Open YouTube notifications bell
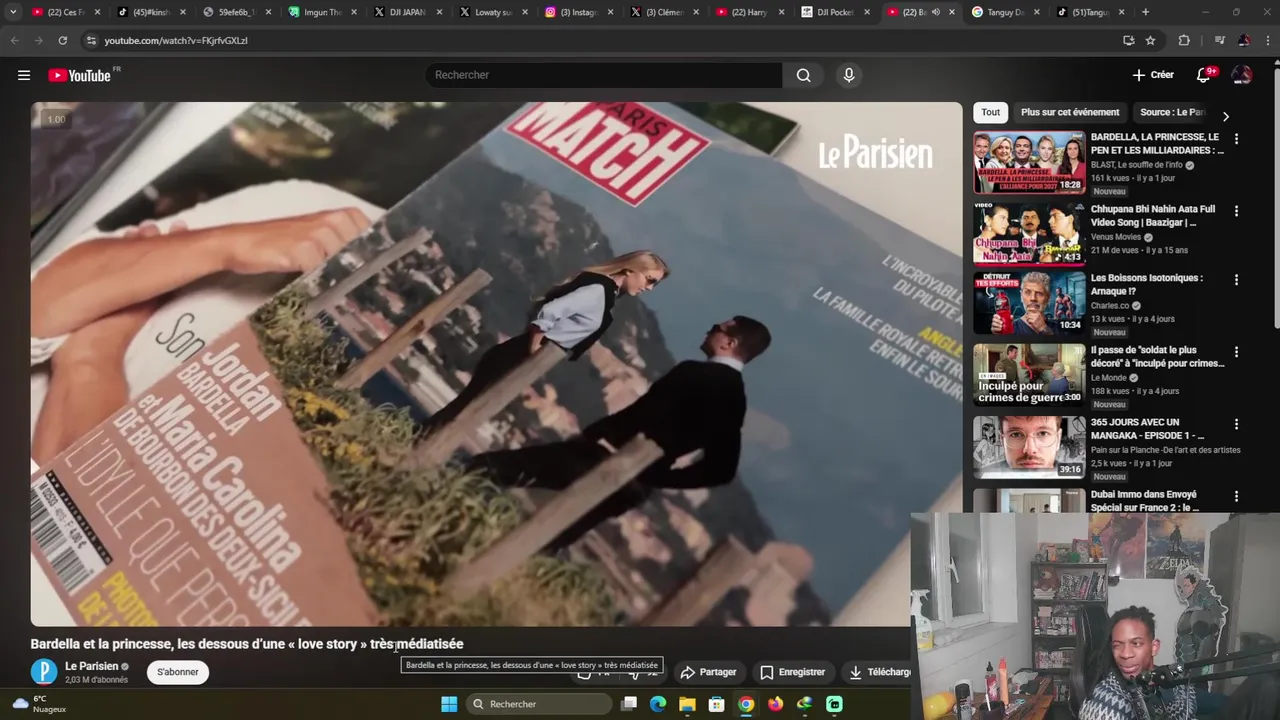 [1205, 75]
